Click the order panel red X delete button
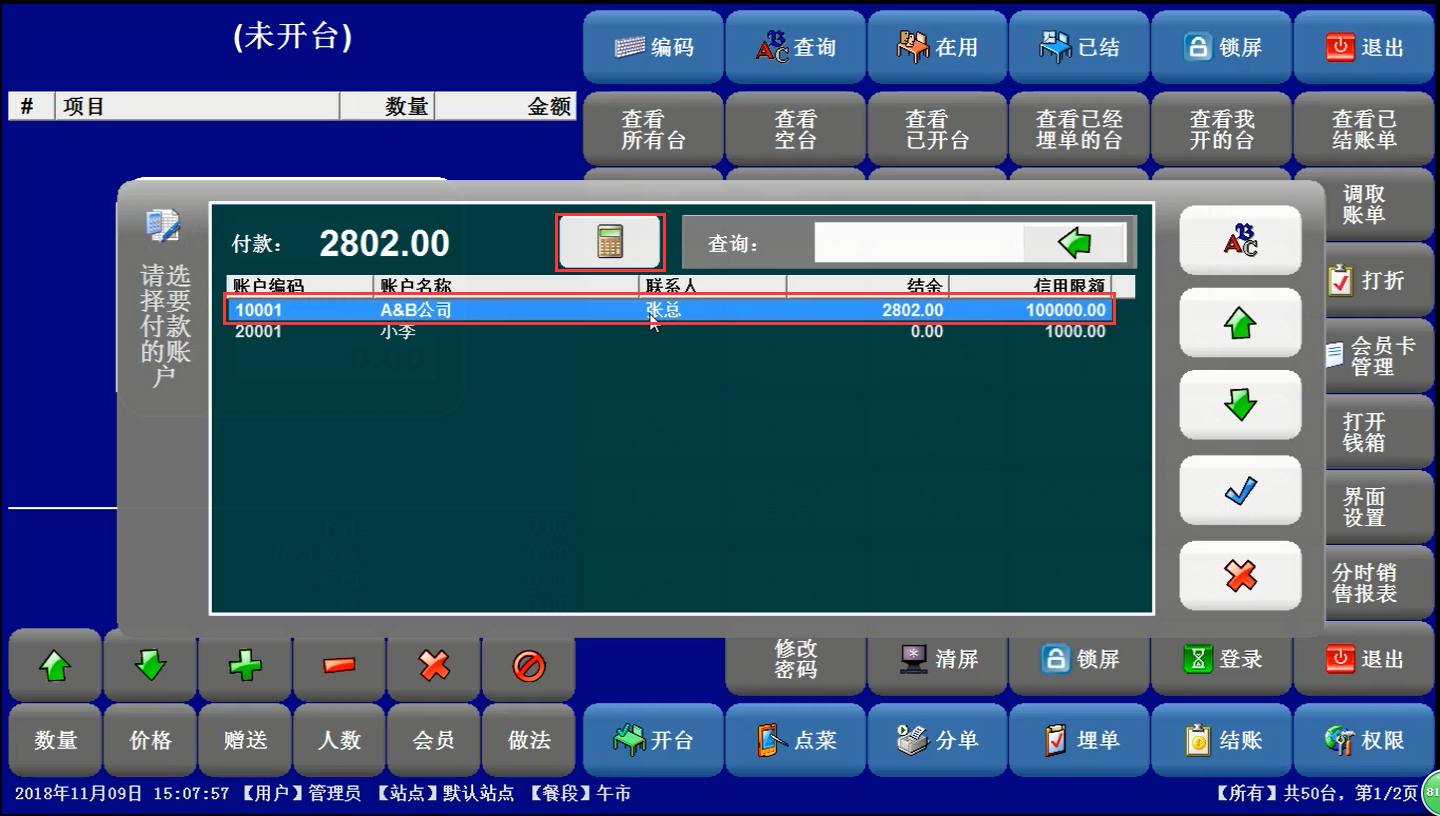Image resolution: width=1440 pixels, height=816 pixels. coord(434,665)
